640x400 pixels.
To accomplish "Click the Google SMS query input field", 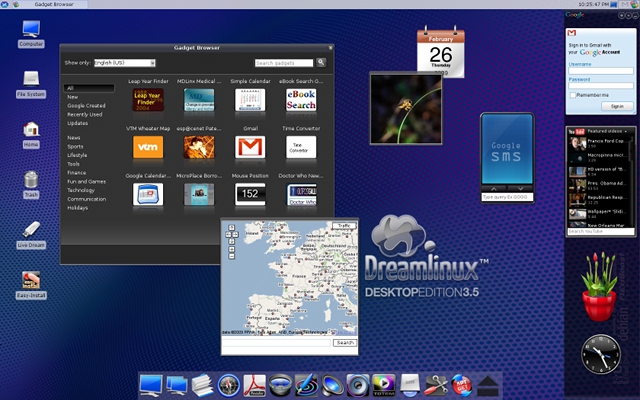I will tap(507, 197).
